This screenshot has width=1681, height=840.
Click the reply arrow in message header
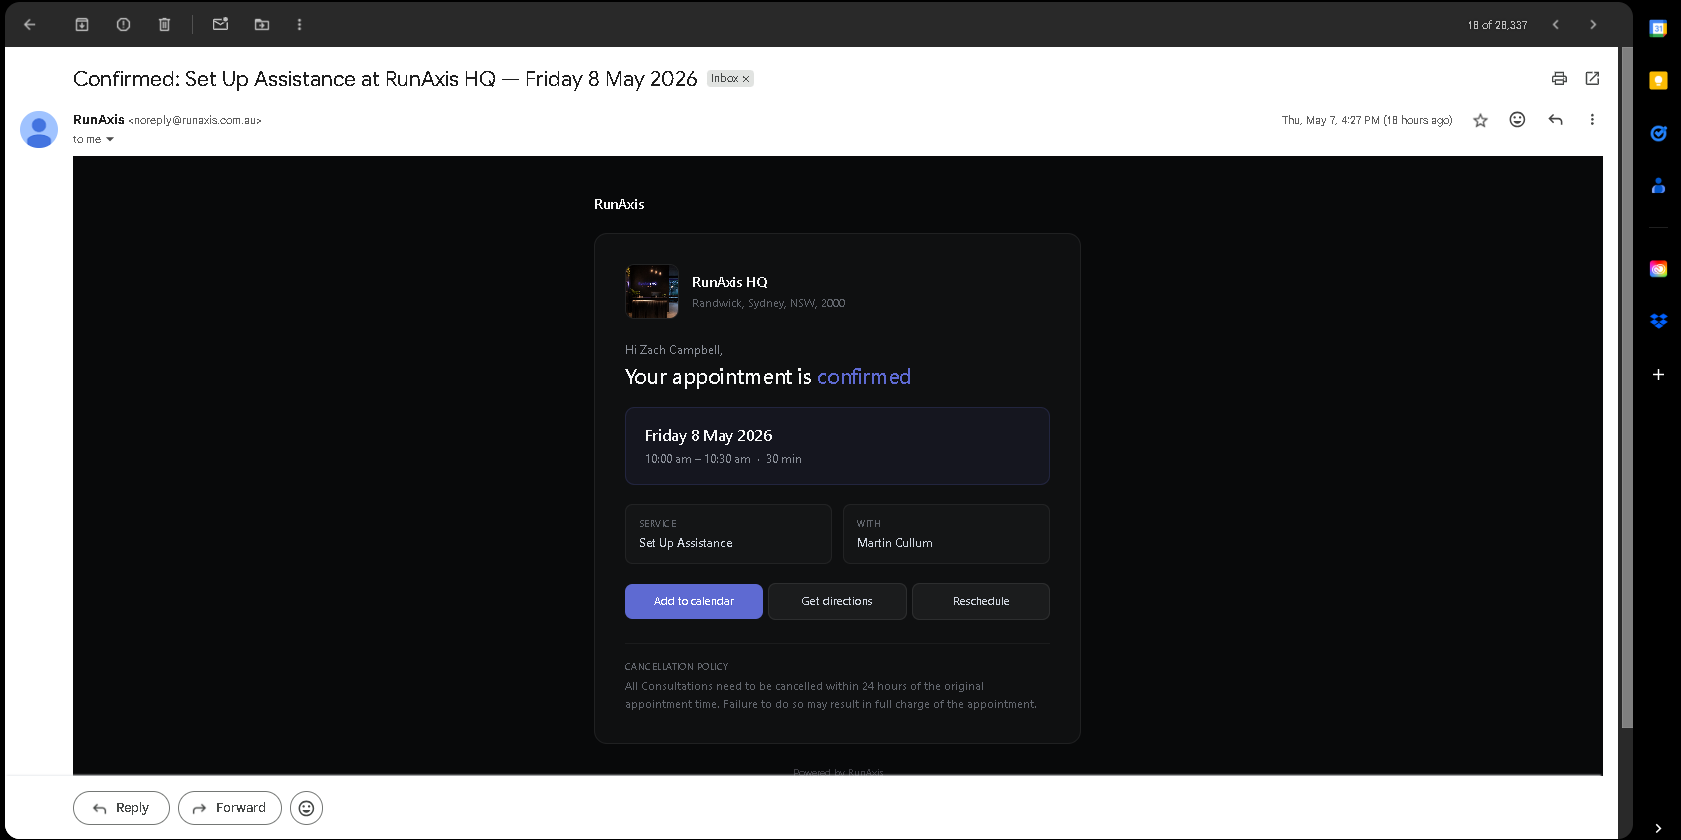[1555, 120]
